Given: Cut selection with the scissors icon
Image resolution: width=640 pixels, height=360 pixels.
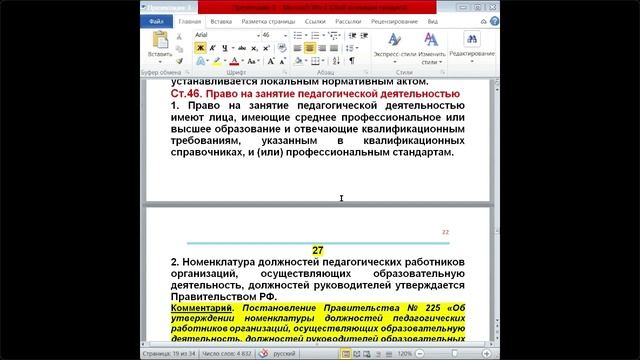Looking at the screenshot, I should click(x=179, y=37).
